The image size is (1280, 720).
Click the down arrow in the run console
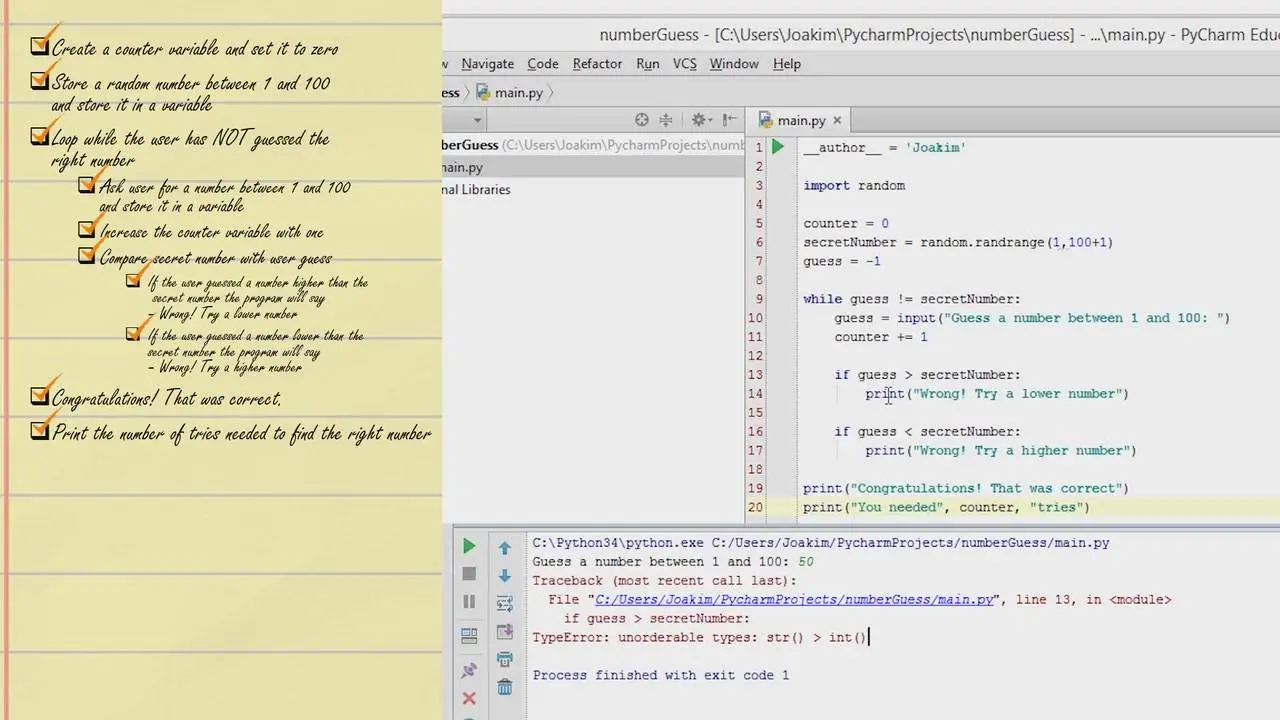505,576
